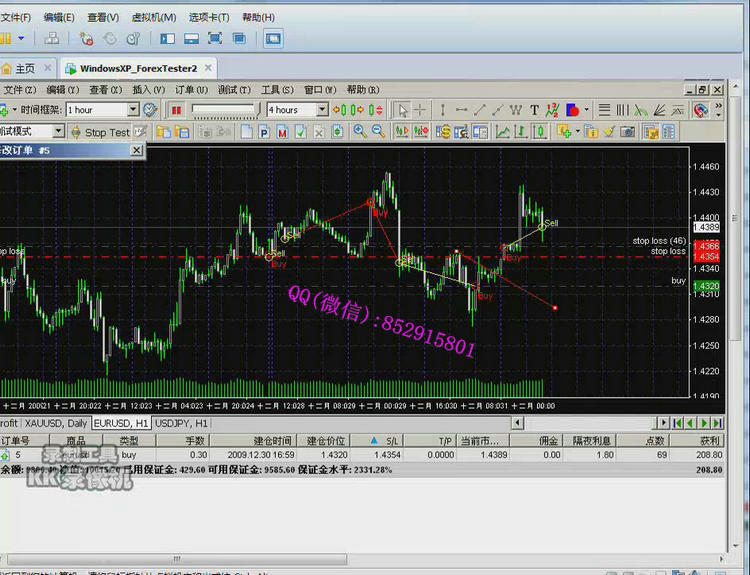Click the zoom in magnifier icon
The width and height of the screenshot is (750, 575).
360,131
